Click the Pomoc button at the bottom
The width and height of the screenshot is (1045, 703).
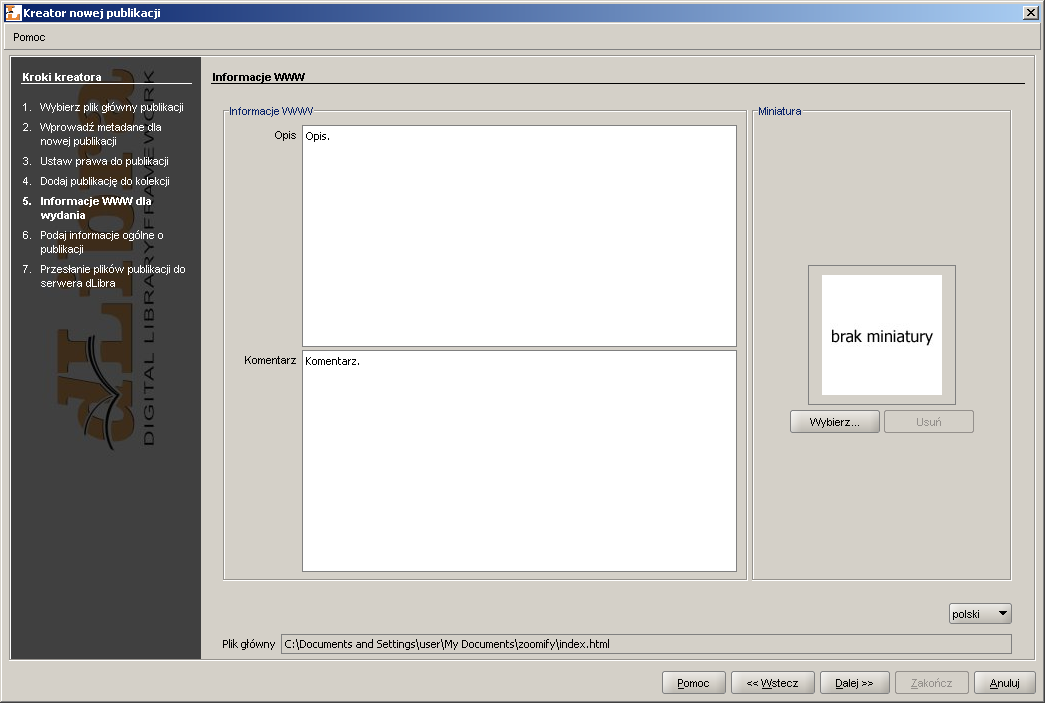[x=693, y=683]
